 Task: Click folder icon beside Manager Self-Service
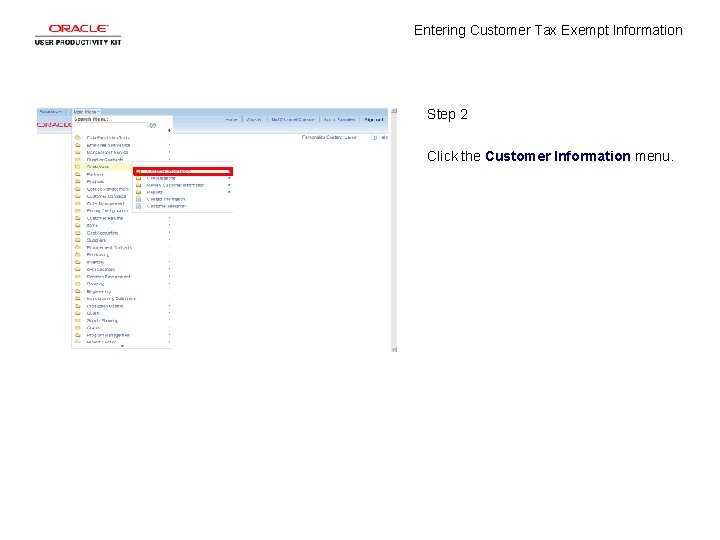[x=78, y=152]
